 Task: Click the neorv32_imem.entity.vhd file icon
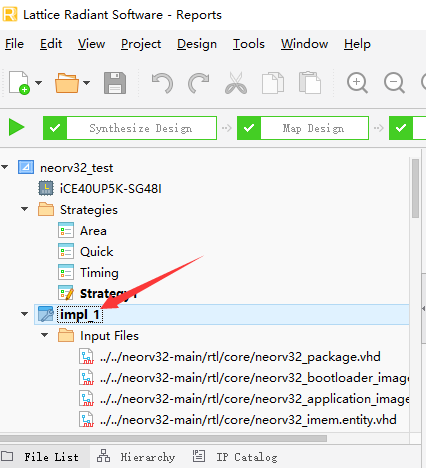click(86, 420)
